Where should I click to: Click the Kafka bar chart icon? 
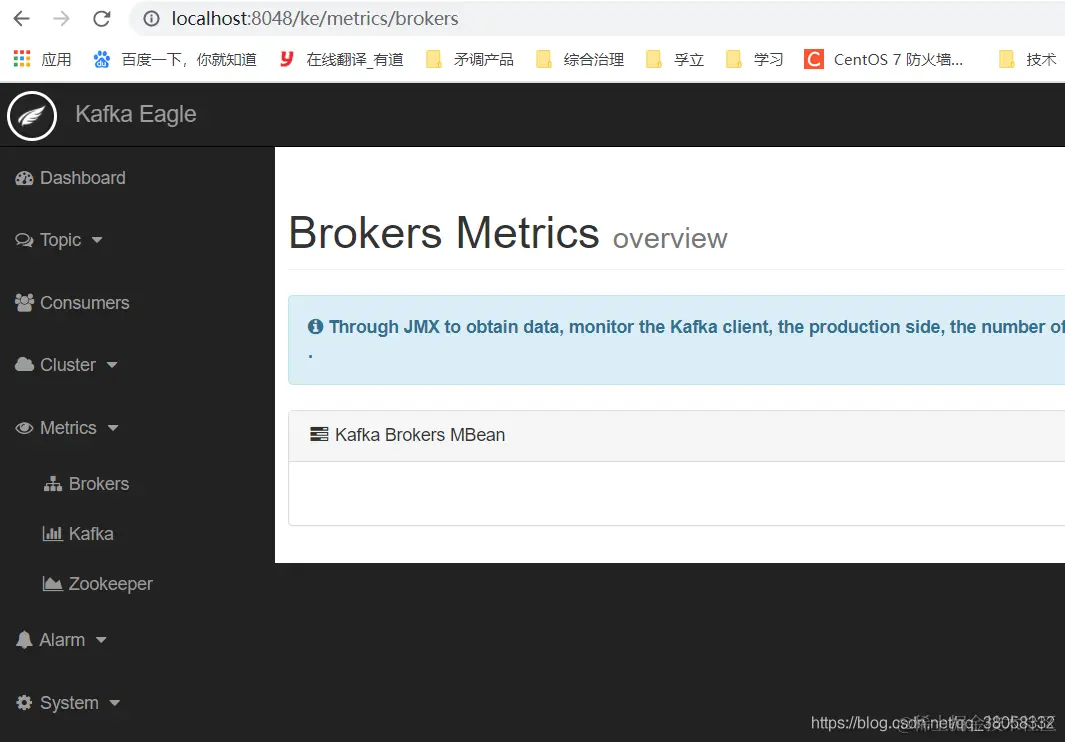(52, 533)
